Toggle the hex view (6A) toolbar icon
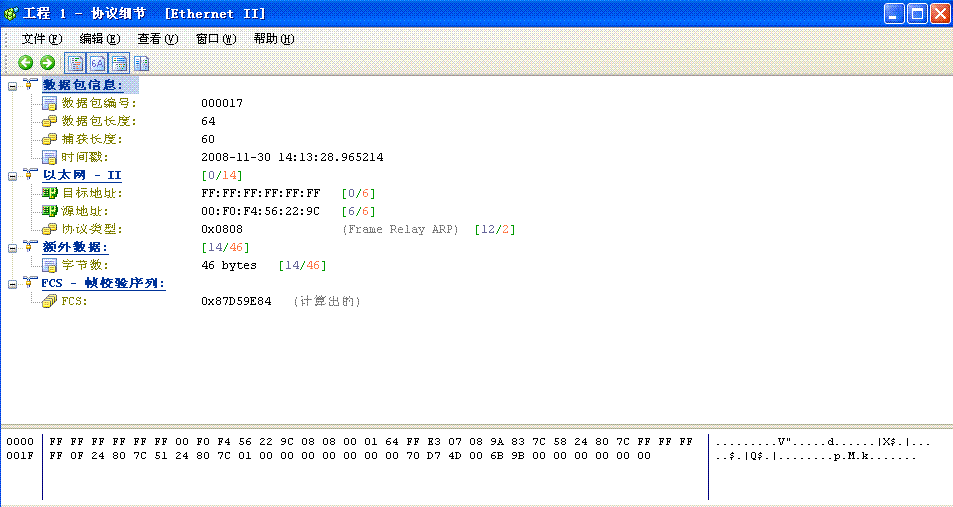 [97, 63]
